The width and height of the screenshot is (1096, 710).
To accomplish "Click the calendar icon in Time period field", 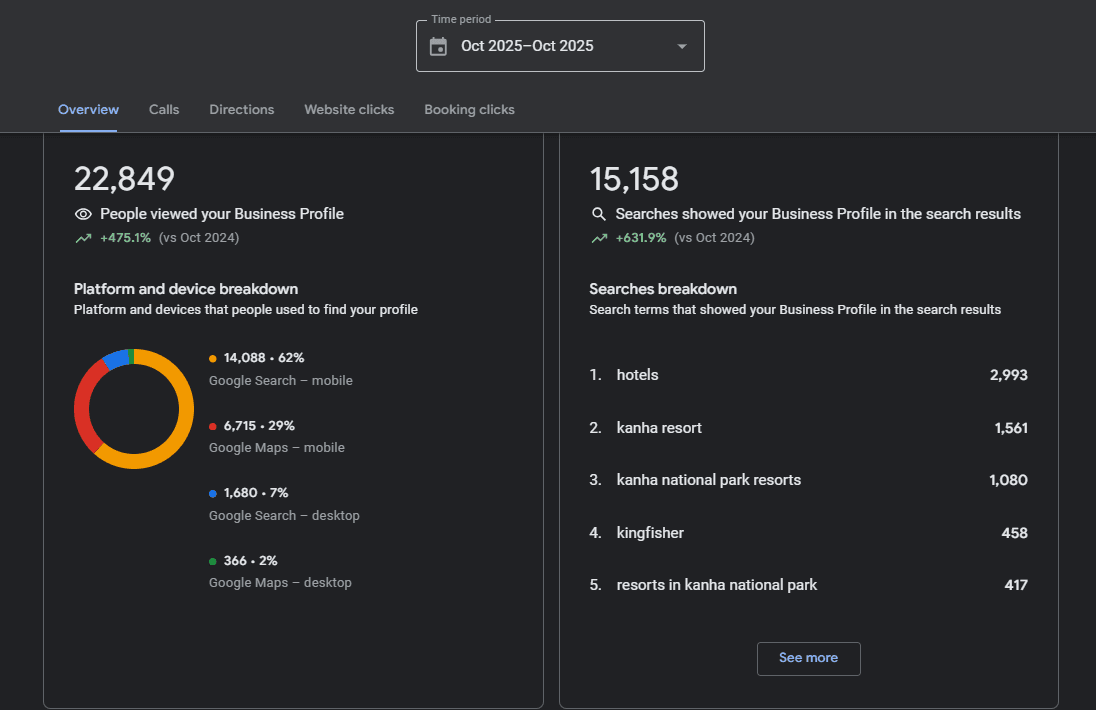I will (438, 47).
